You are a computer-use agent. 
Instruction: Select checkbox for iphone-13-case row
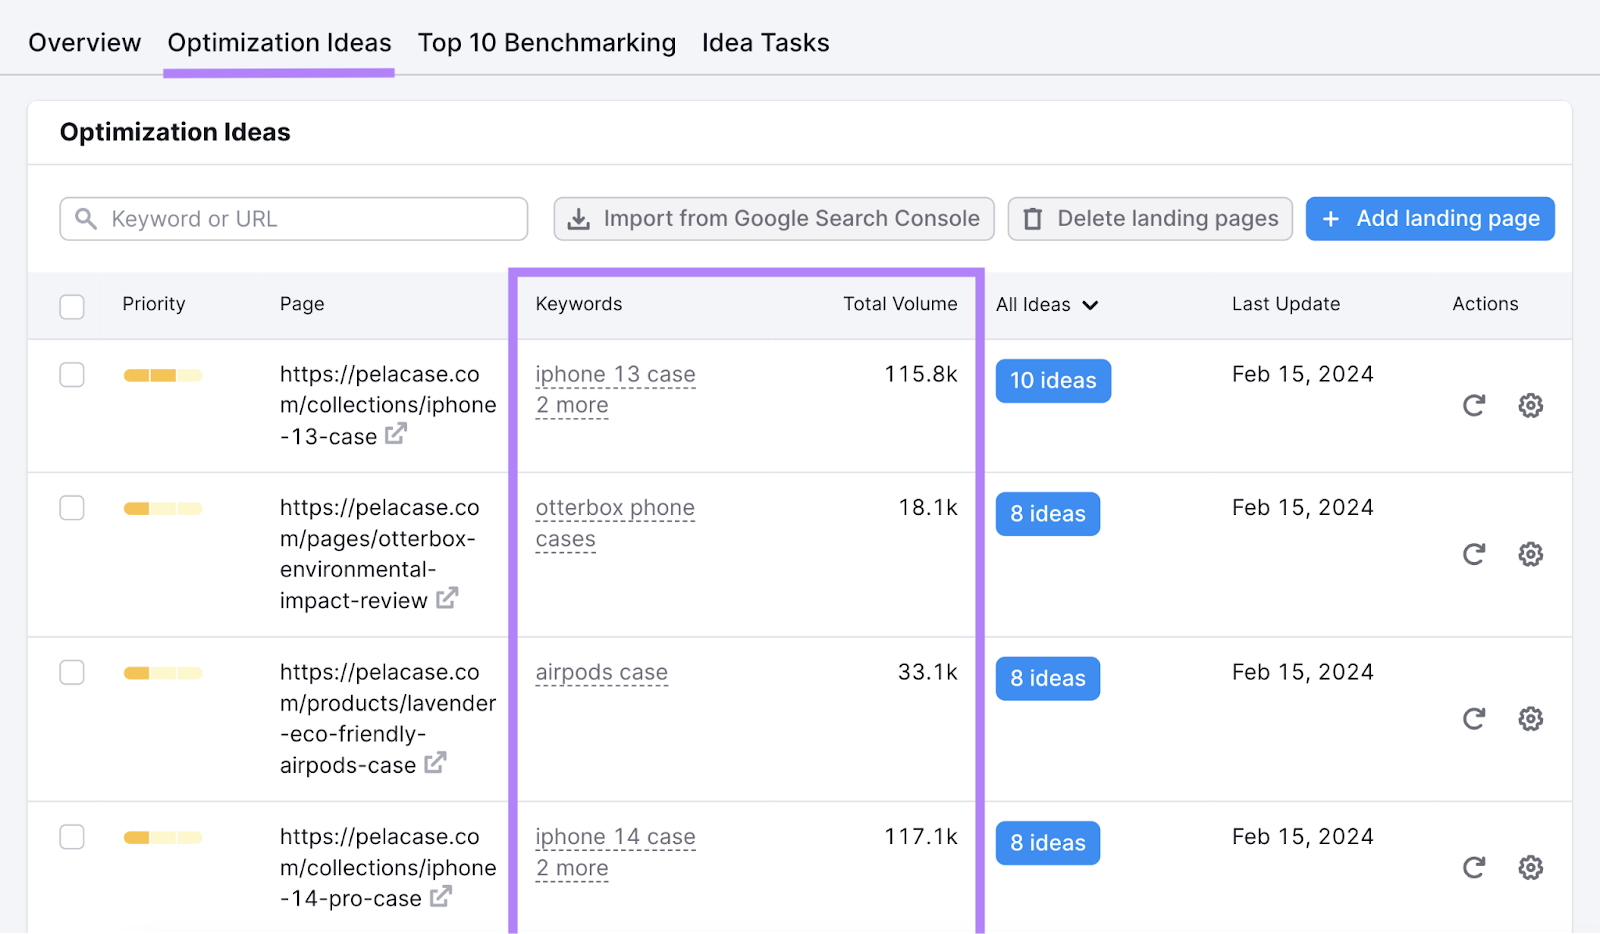[x=72, y=375]
